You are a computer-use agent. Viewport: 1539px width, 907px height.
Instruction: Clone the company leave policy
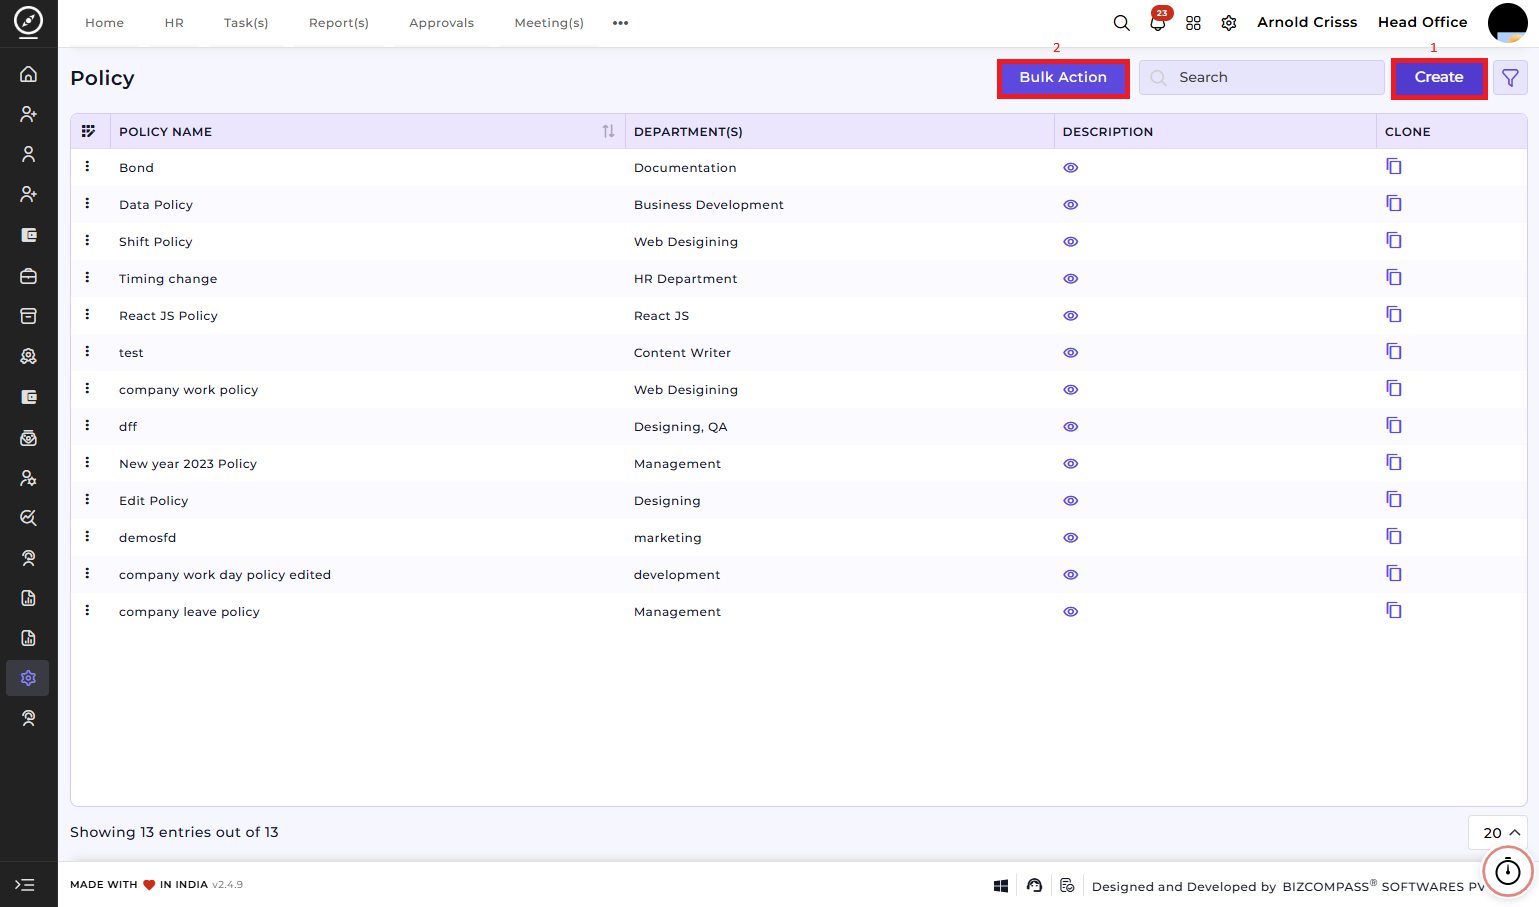coord(1394,610)
